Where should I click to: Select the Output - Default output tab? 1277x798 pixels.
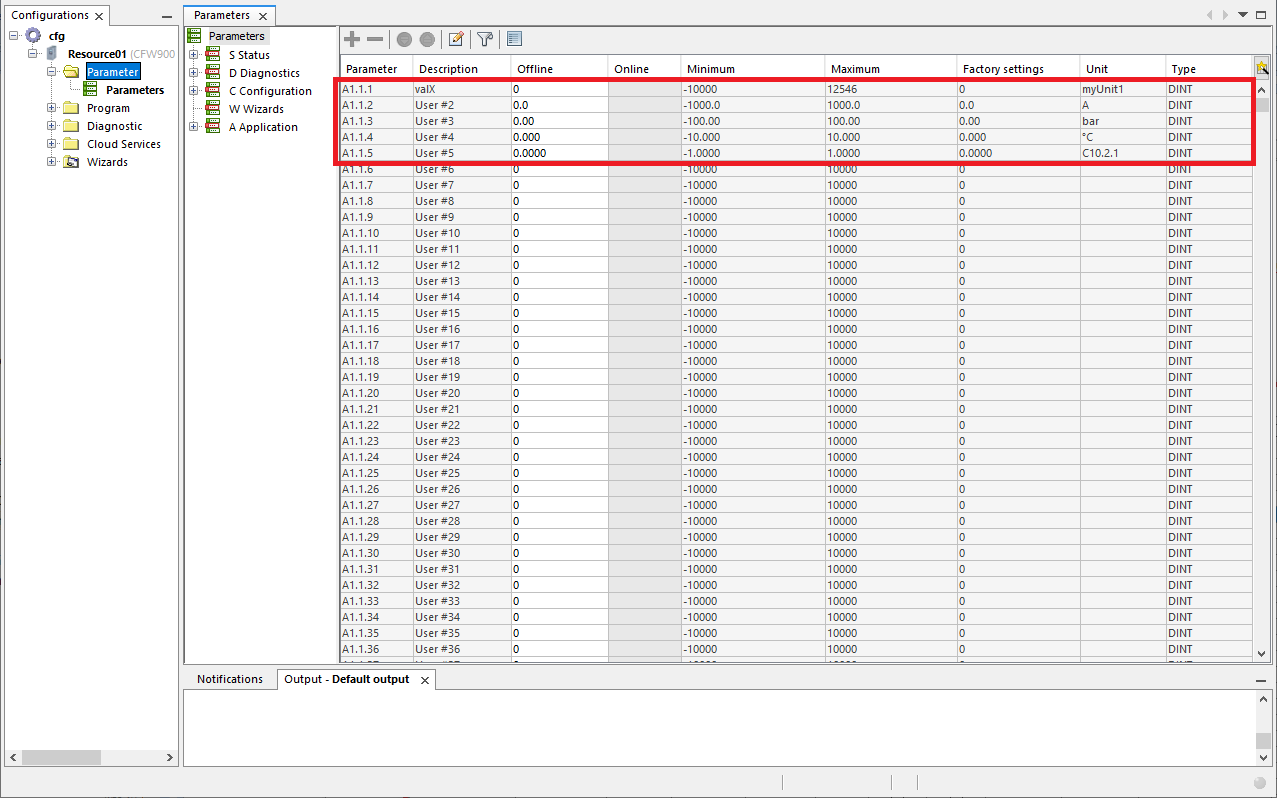click(x=345, y=678)
